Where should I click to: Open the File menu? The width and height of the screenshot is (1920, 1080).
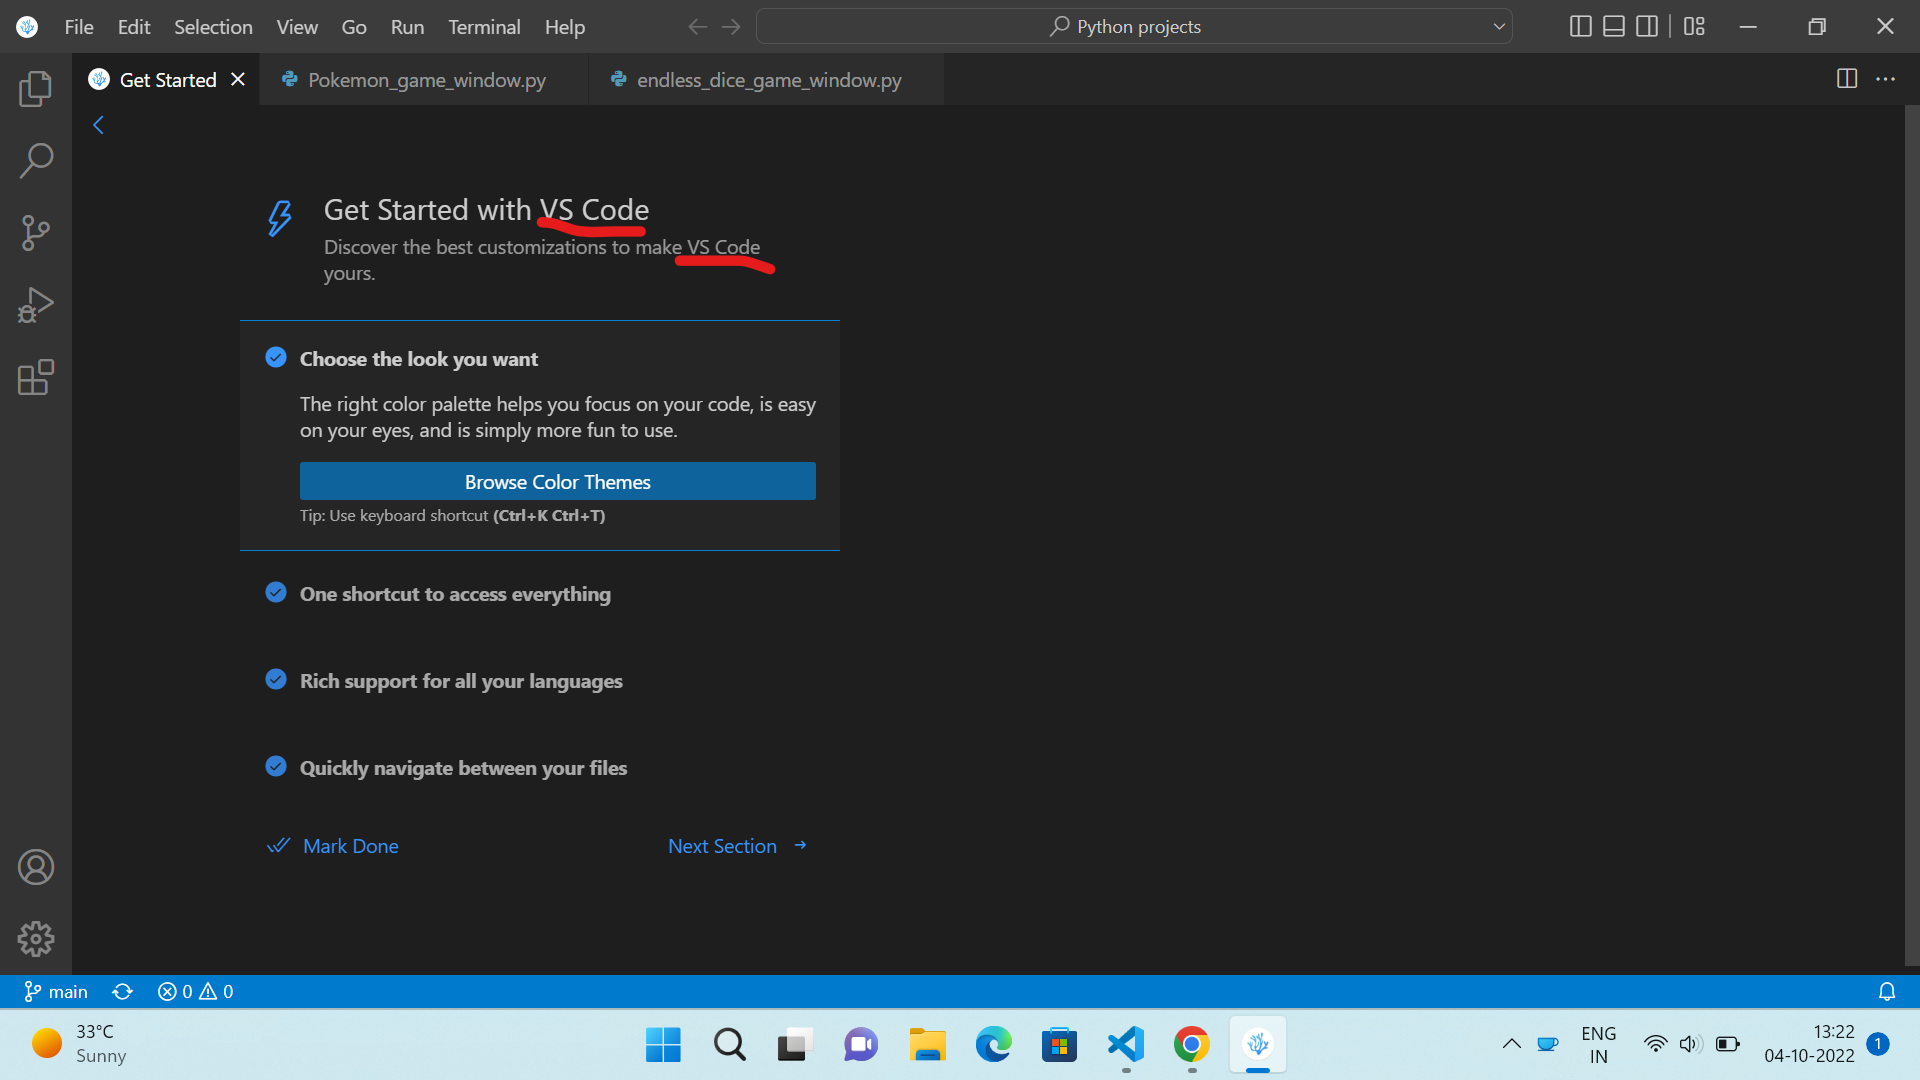click(x=79, y=27)
